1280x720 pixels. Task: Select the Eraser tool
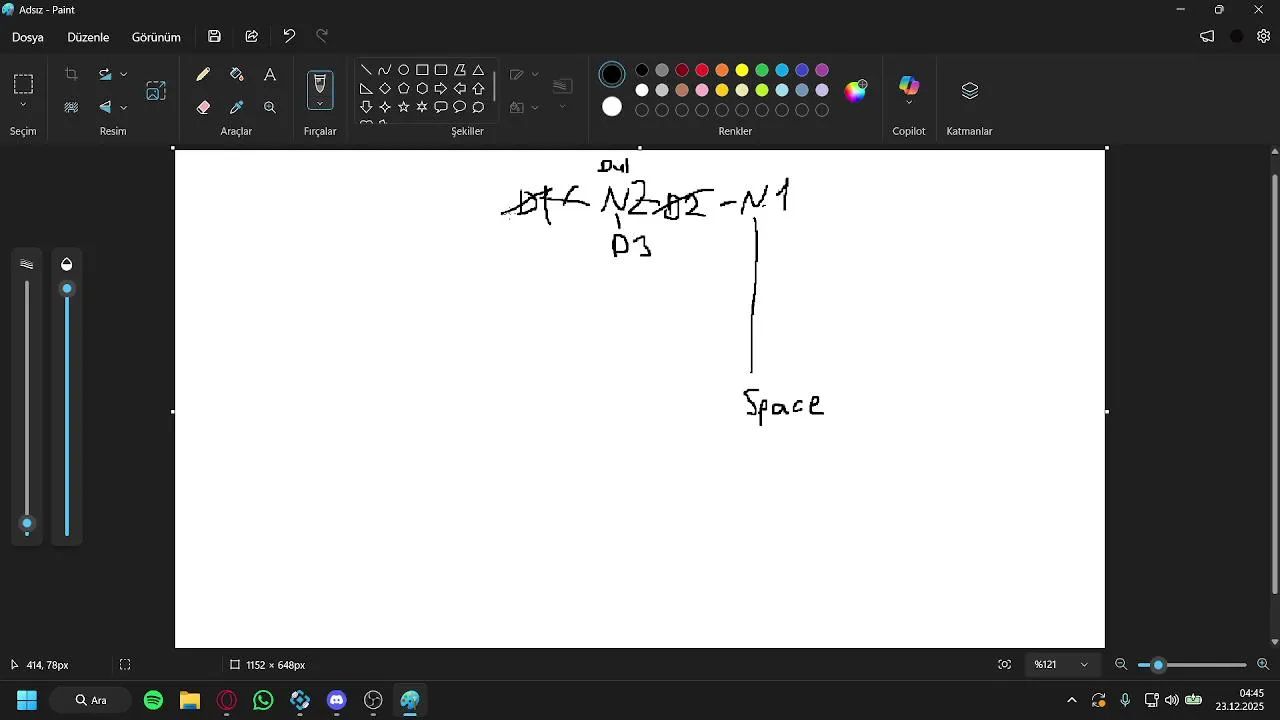(x=203, y=107)
